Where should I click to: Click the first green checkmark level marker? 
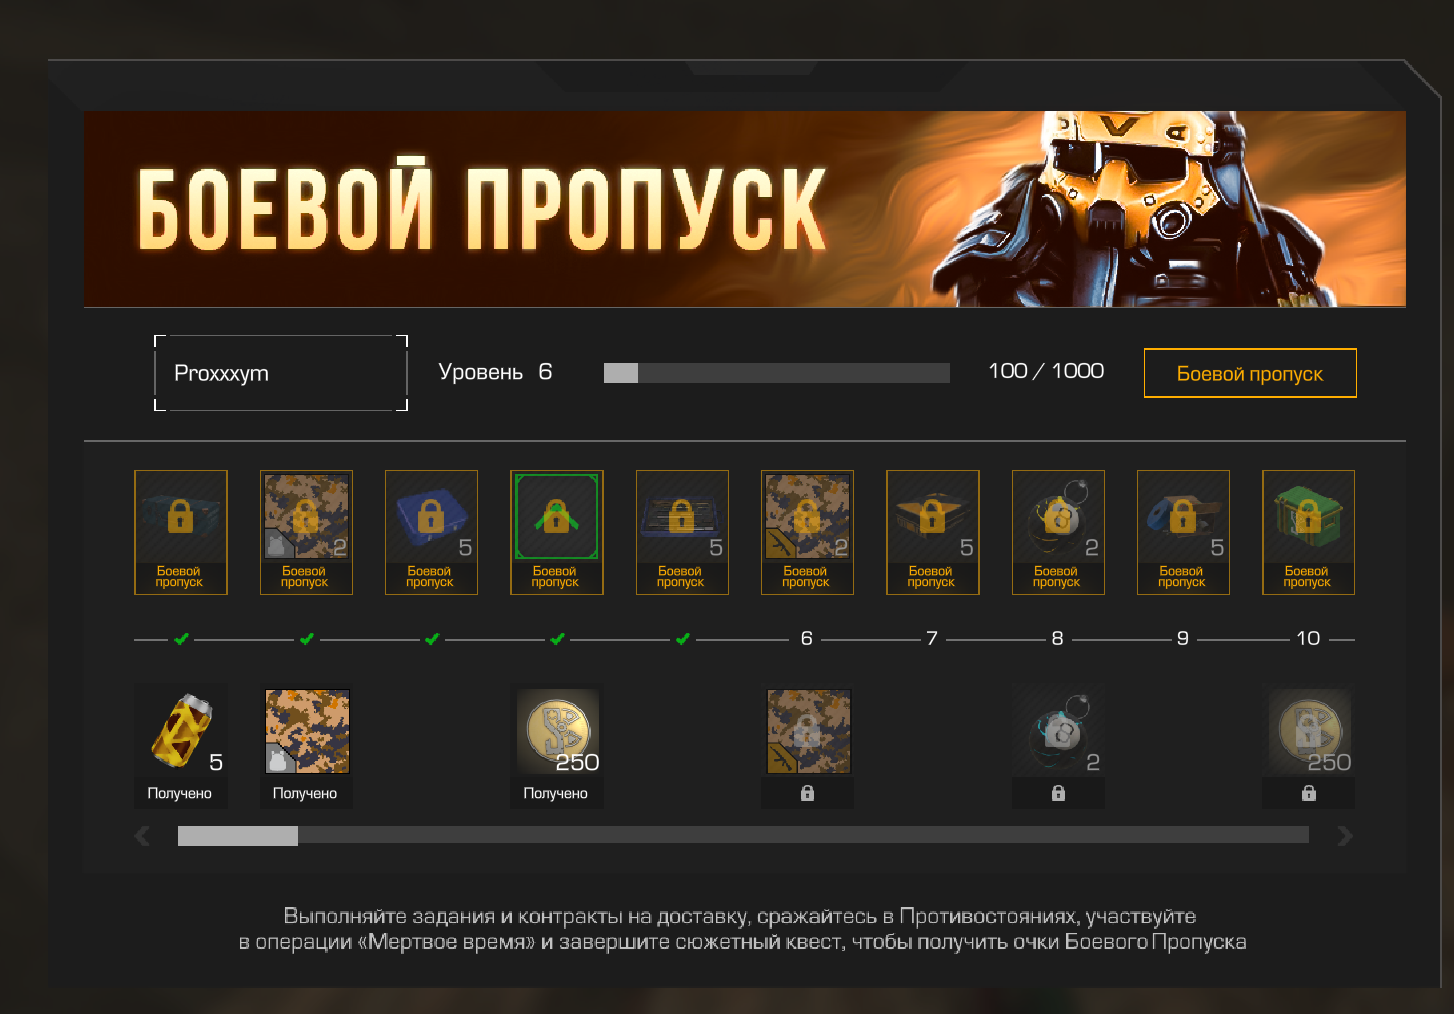tap(181, 638)
